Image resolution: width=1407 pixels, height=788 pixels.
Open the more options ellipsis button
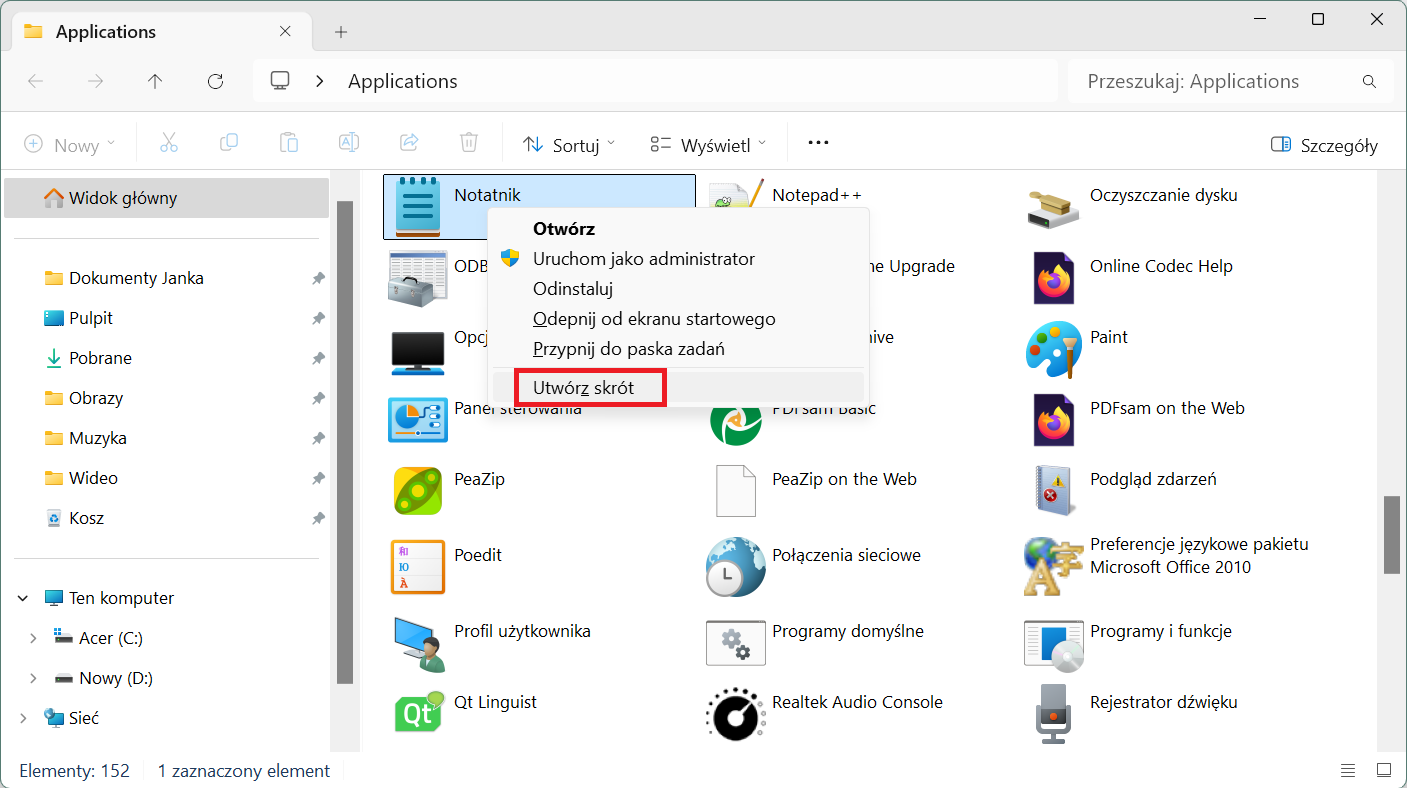click(x=818, y=143)
